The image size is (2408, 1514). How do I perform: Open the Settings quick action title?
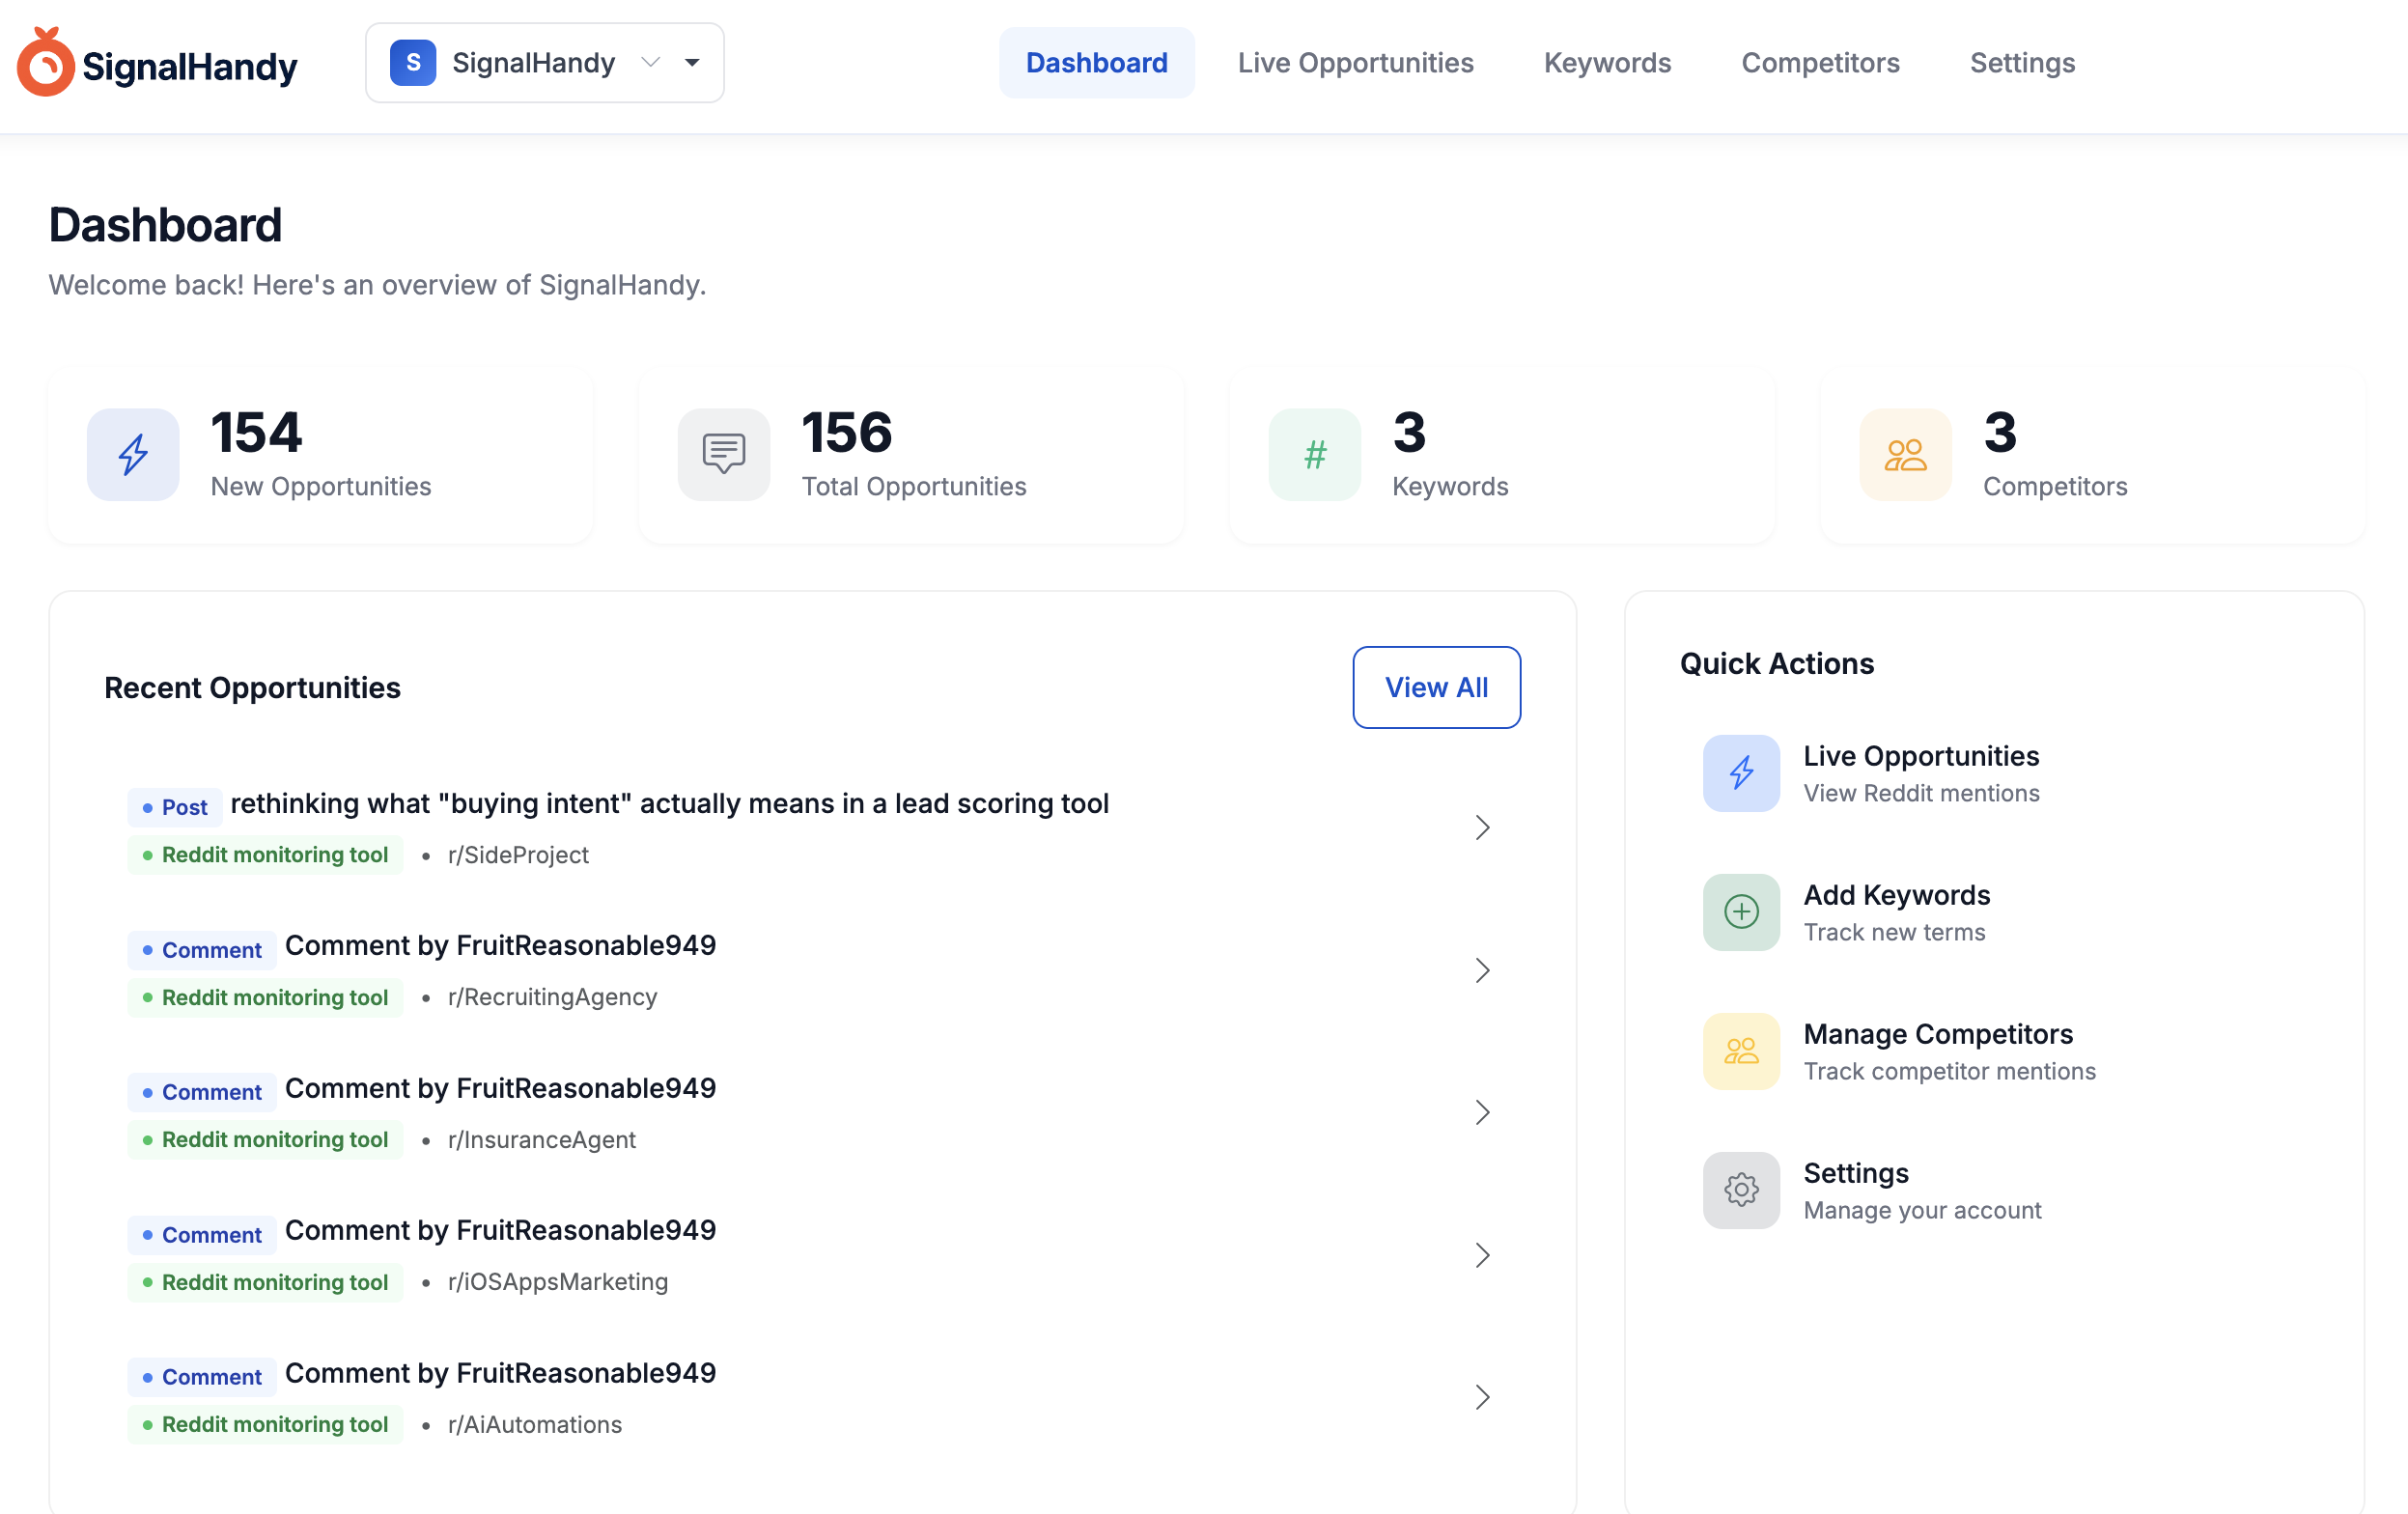coord(1856,1173)
